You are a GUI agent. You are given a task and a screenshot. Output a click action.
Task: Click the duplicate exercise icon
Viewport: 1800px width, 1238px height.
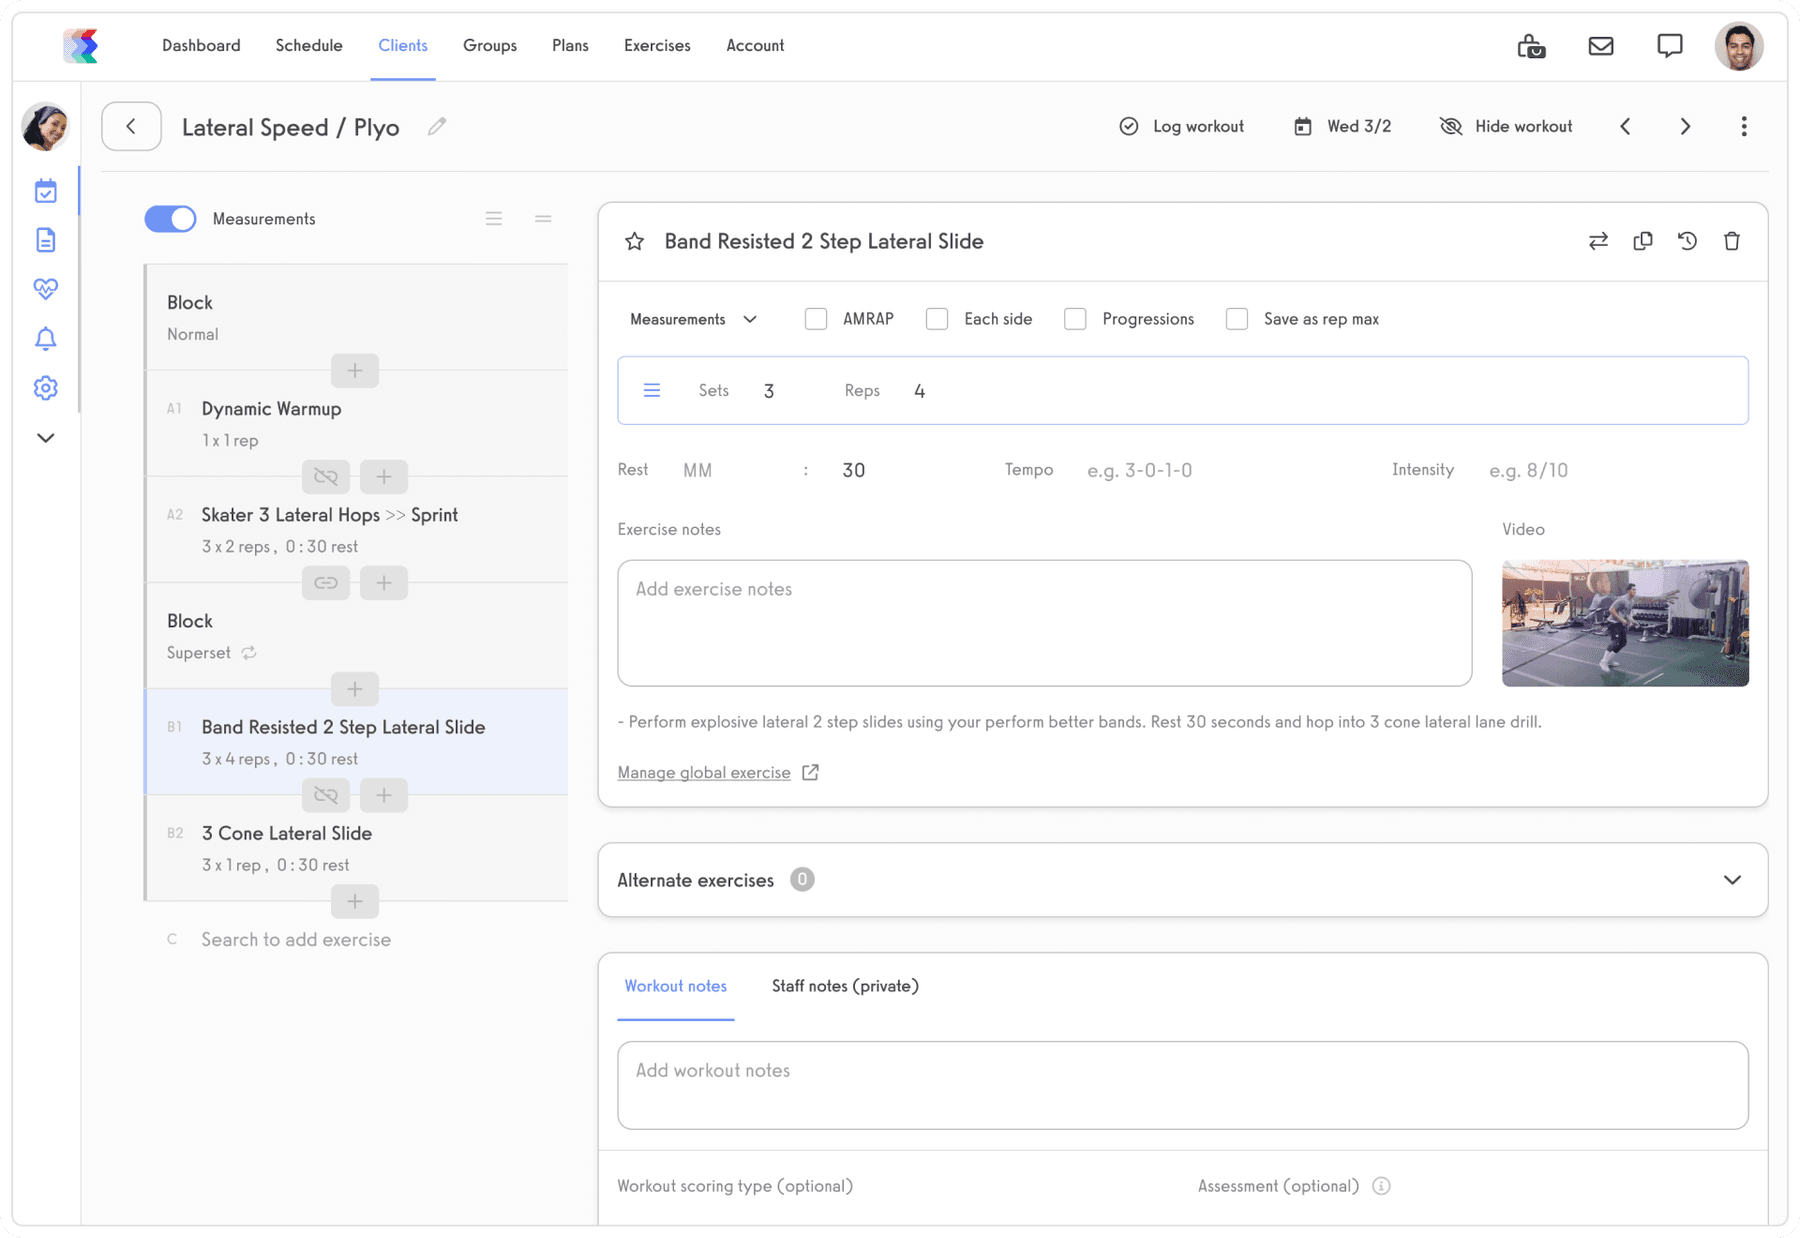coord(1642,241)
